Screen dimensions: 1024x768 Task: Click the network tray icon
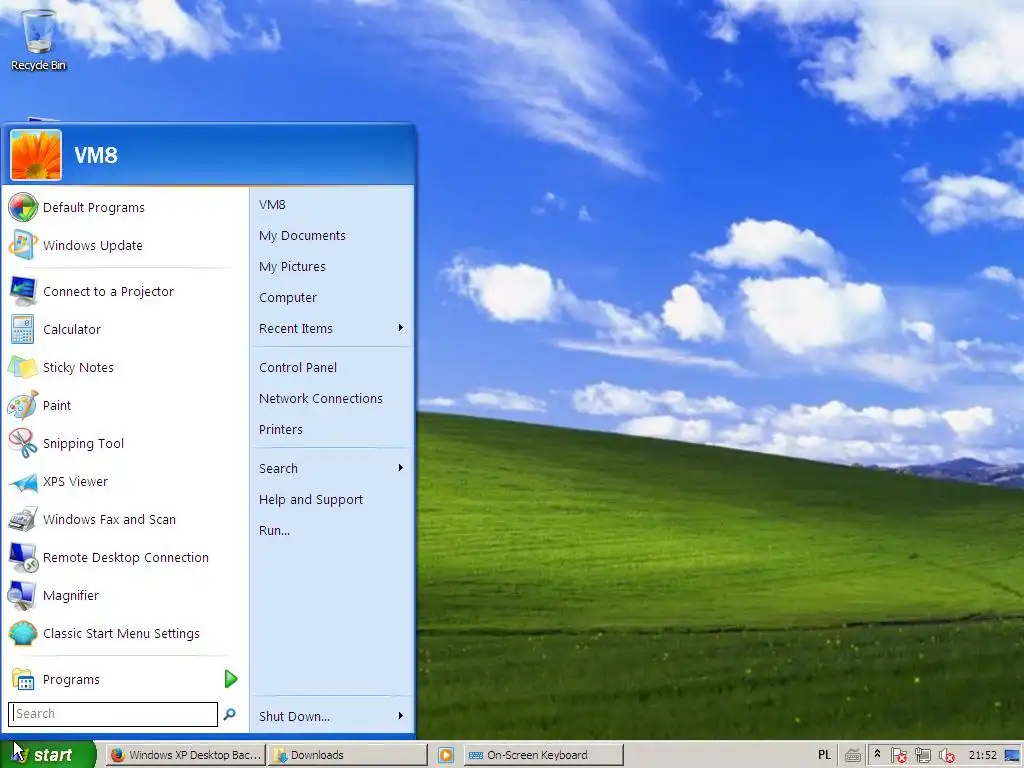pyautogui.click(x=922, y=756)
